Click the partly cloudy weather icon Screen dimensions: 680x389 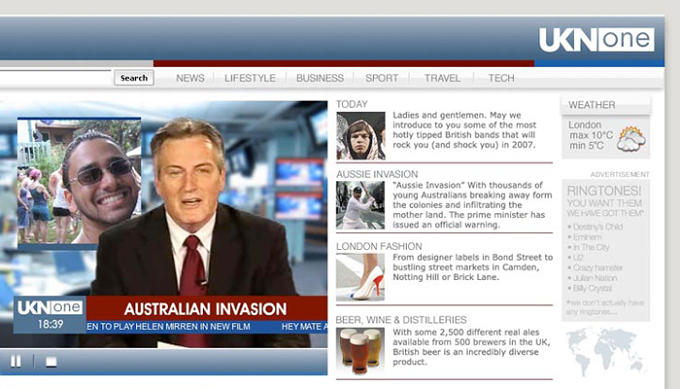click(x=631, y=139)
